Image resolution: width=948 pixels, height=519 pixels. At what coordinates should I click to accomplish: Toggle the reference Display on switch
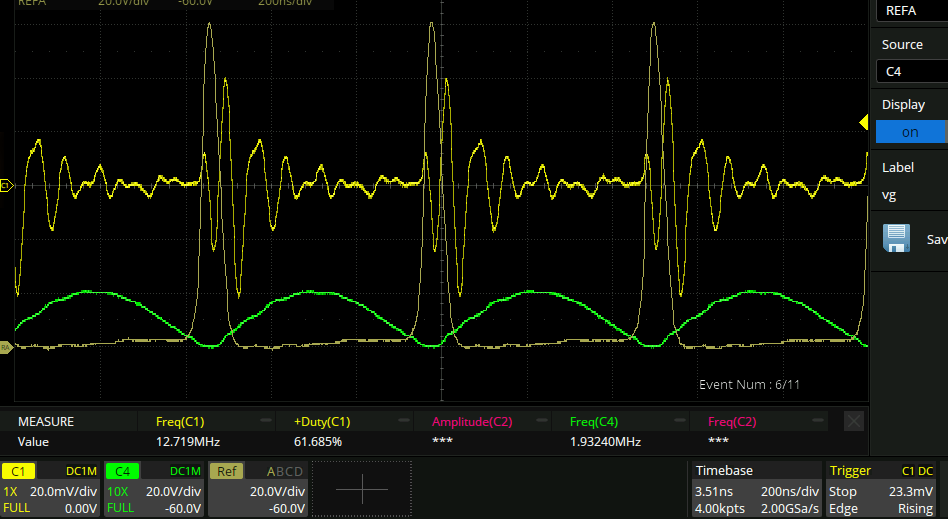click(x=909, y=132)
